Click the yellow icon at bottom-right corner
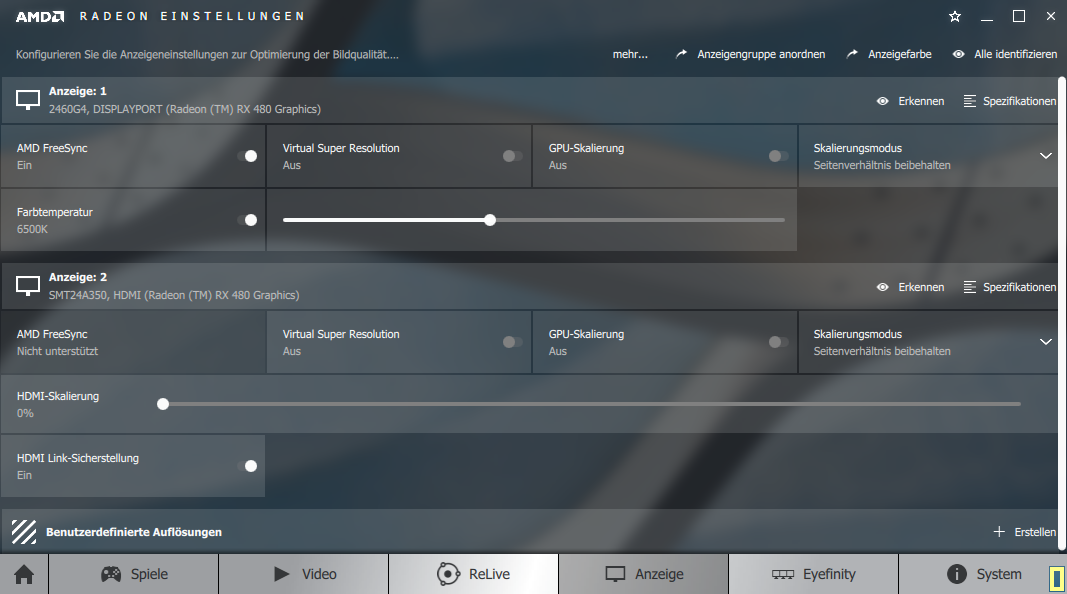Viewport: 1067px width, 594px height. [1057, 579]
